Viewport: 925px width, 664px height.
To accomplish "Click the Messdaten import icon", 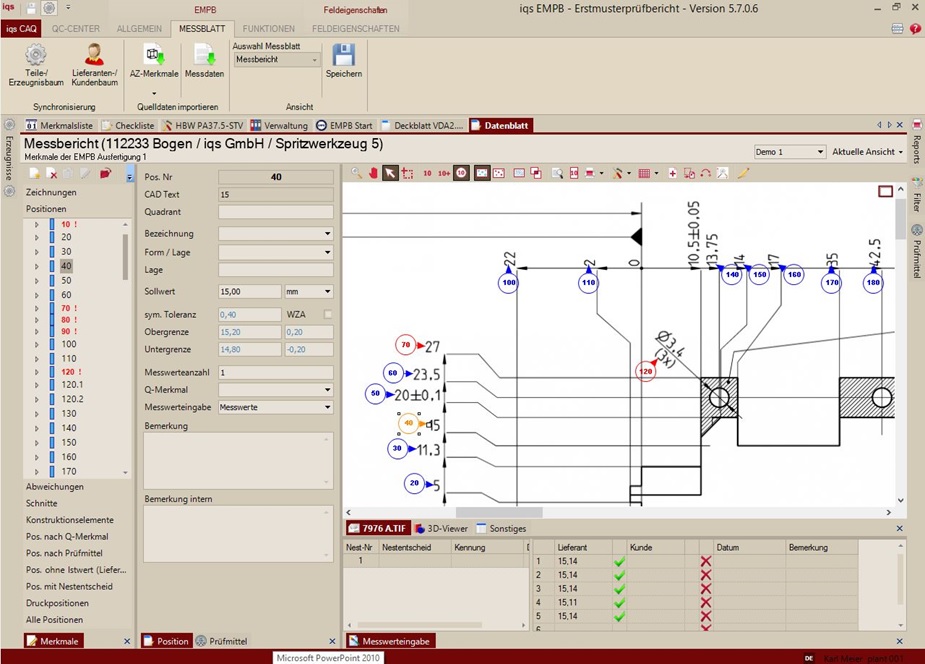I will [205, 55].
